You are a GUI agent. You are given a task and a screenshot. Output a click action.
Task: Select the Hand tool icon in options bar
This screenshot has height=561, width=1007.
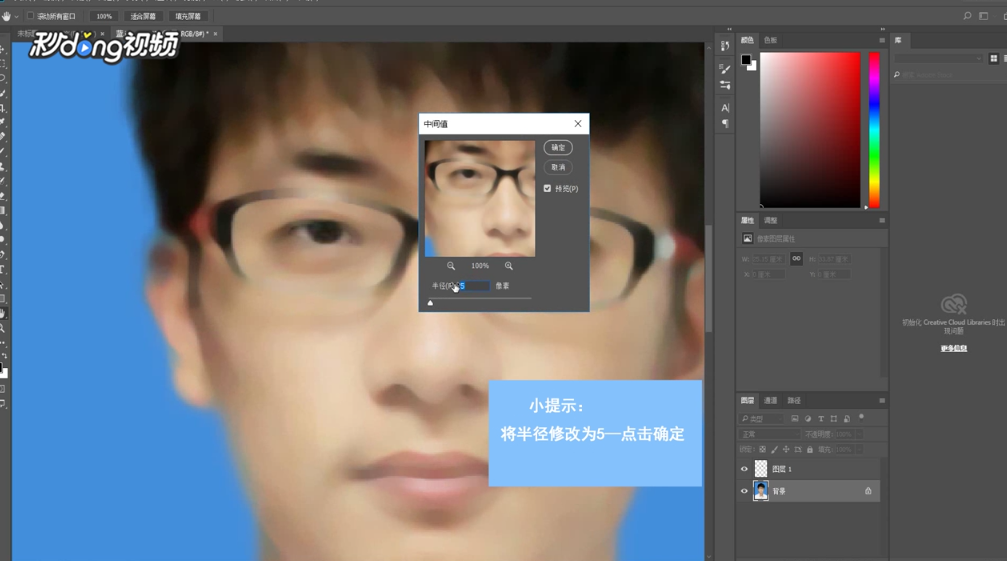[x=6, y=17]
